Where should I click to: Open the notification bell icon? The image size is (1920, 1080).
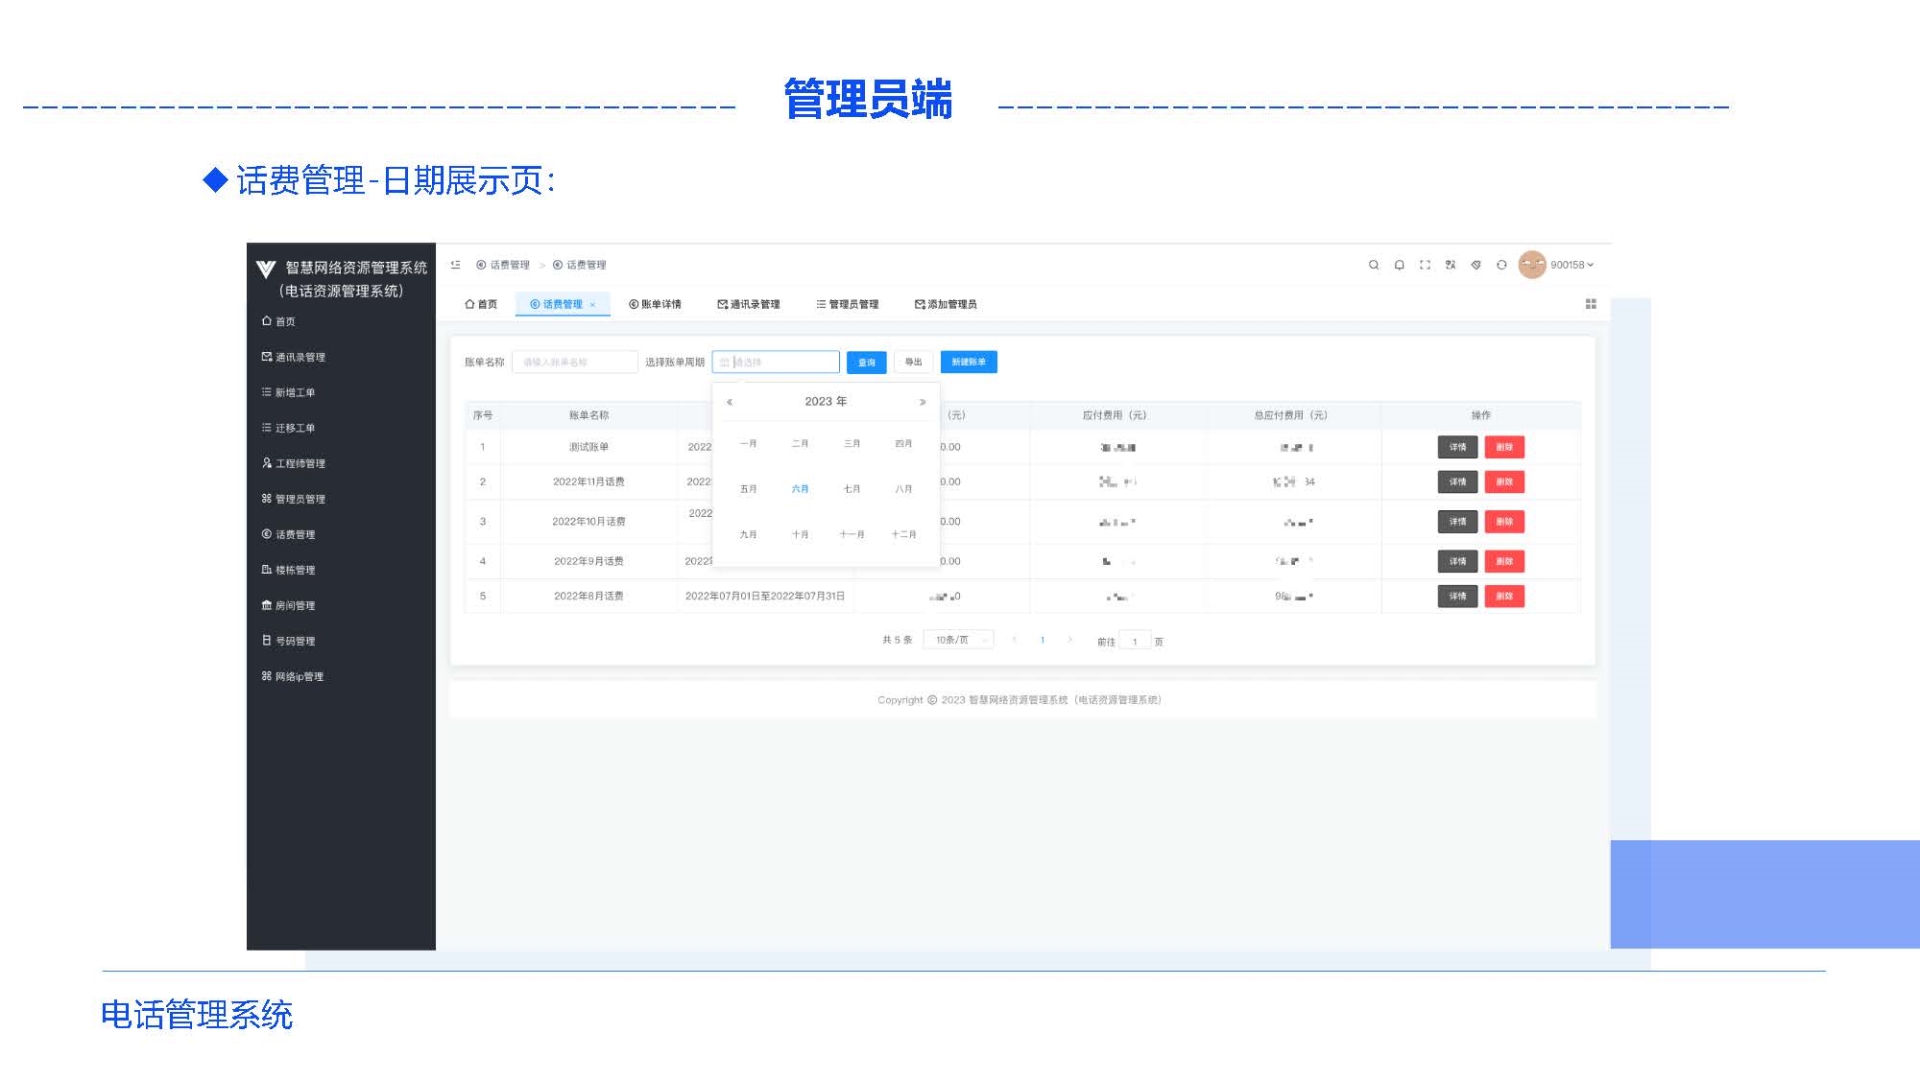(x=1399, y=265)
